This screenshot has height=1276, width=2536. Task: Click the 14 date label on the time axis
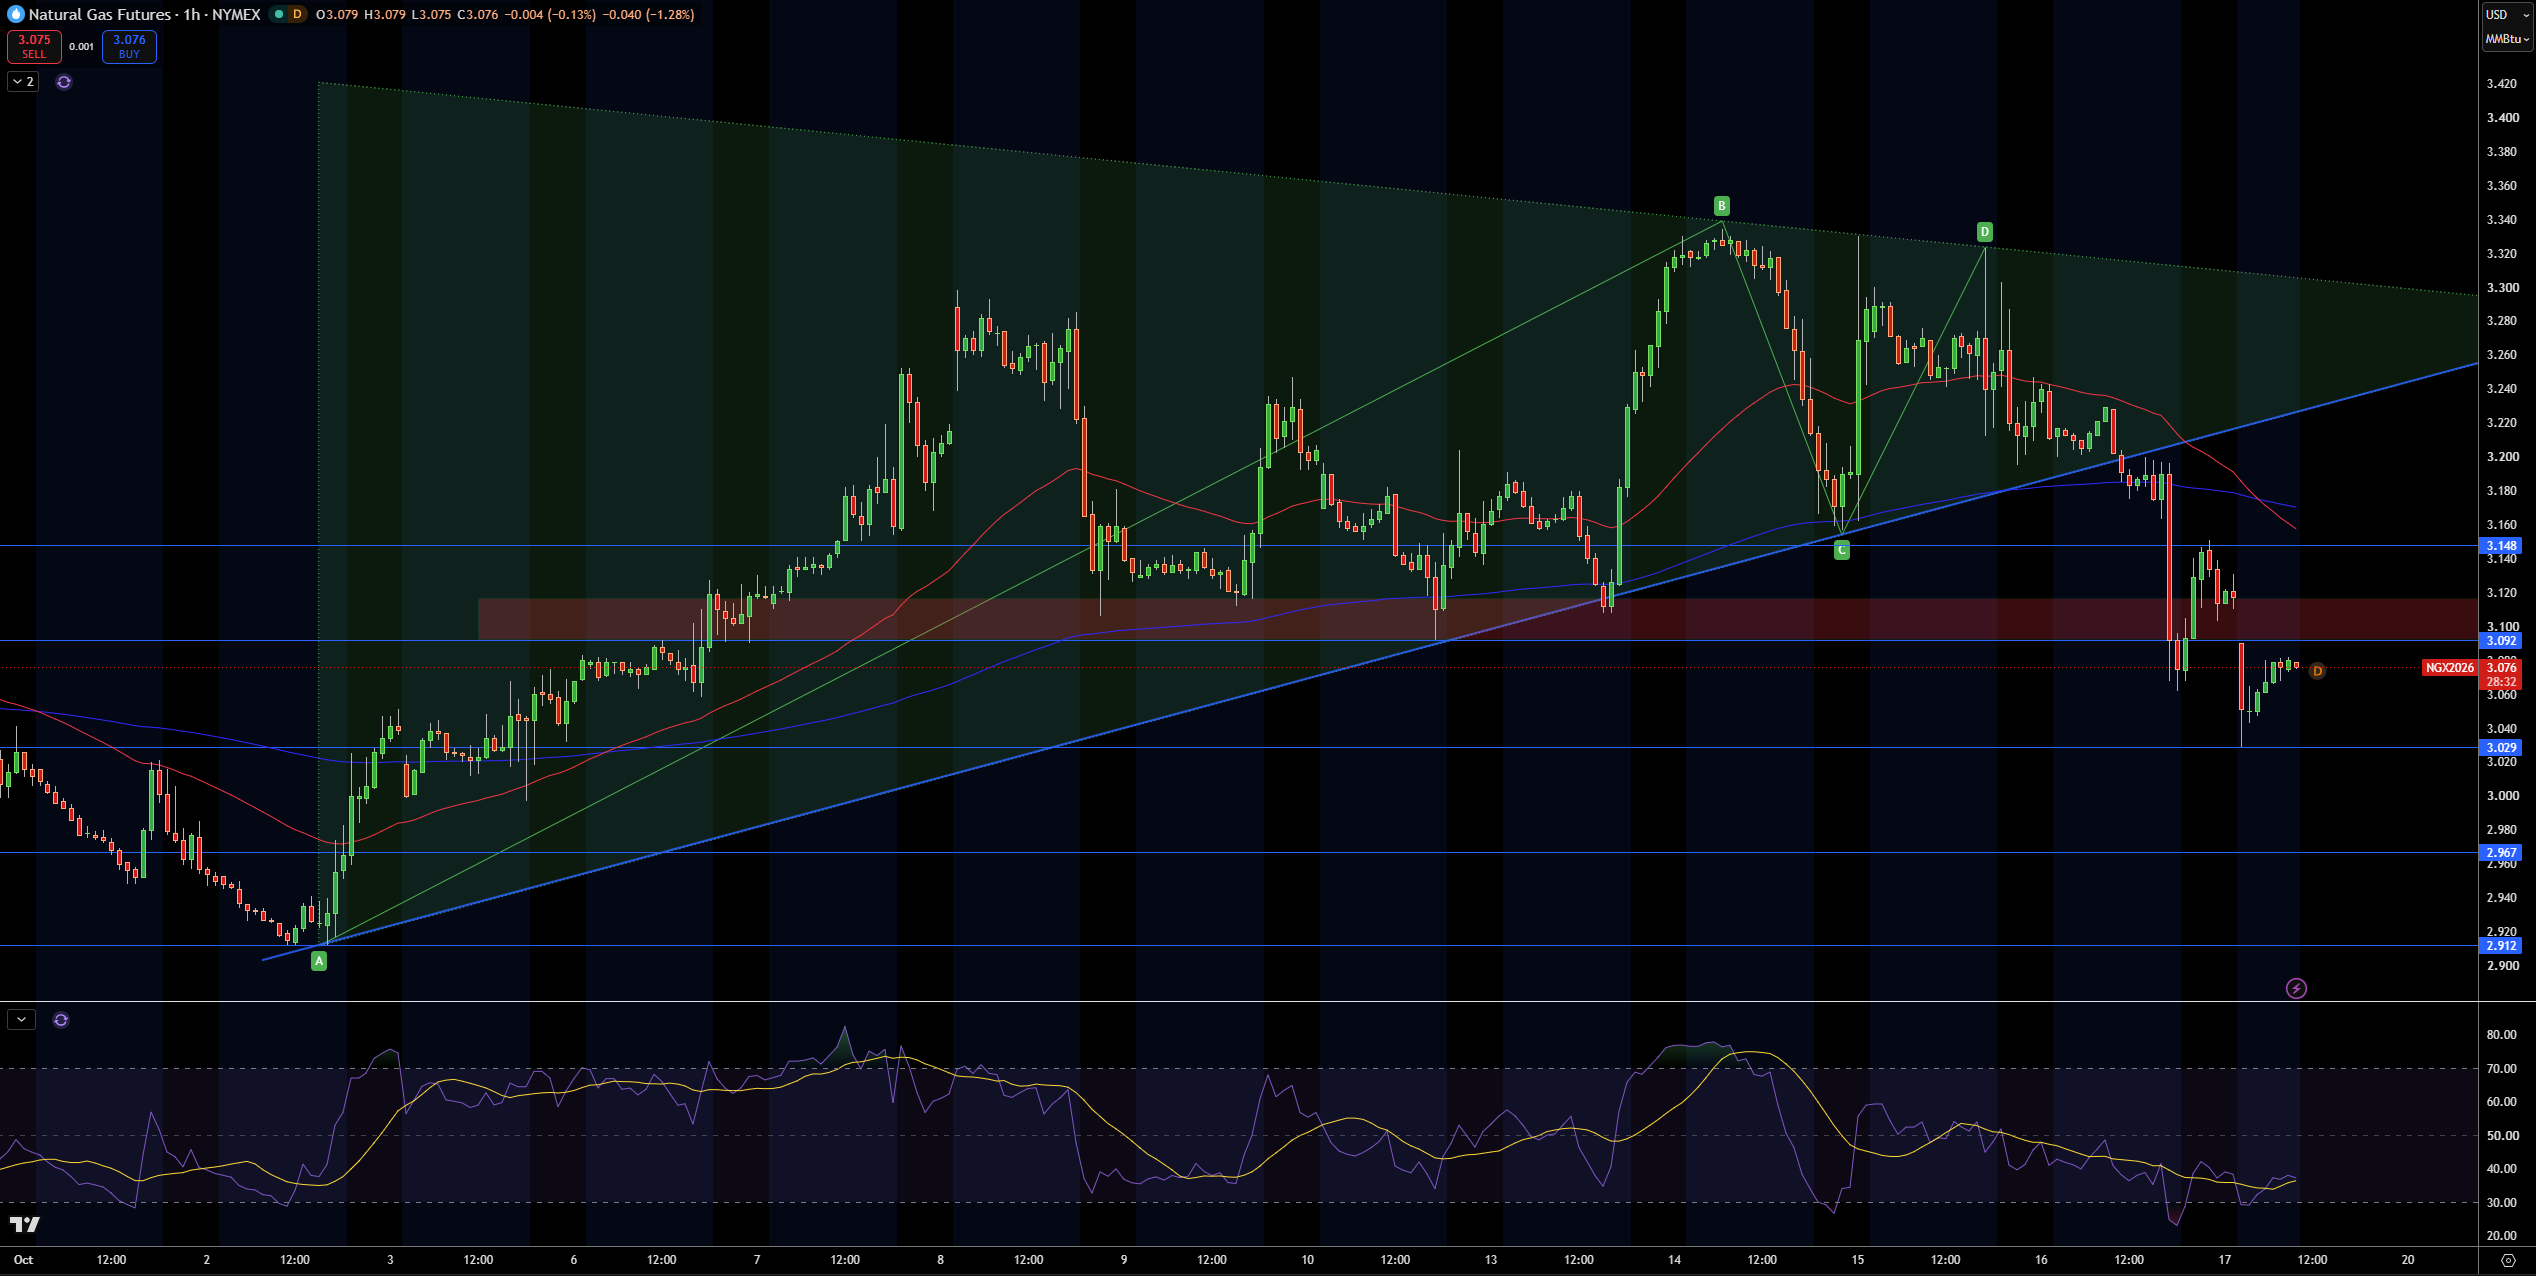(x=1674, y=1260)
